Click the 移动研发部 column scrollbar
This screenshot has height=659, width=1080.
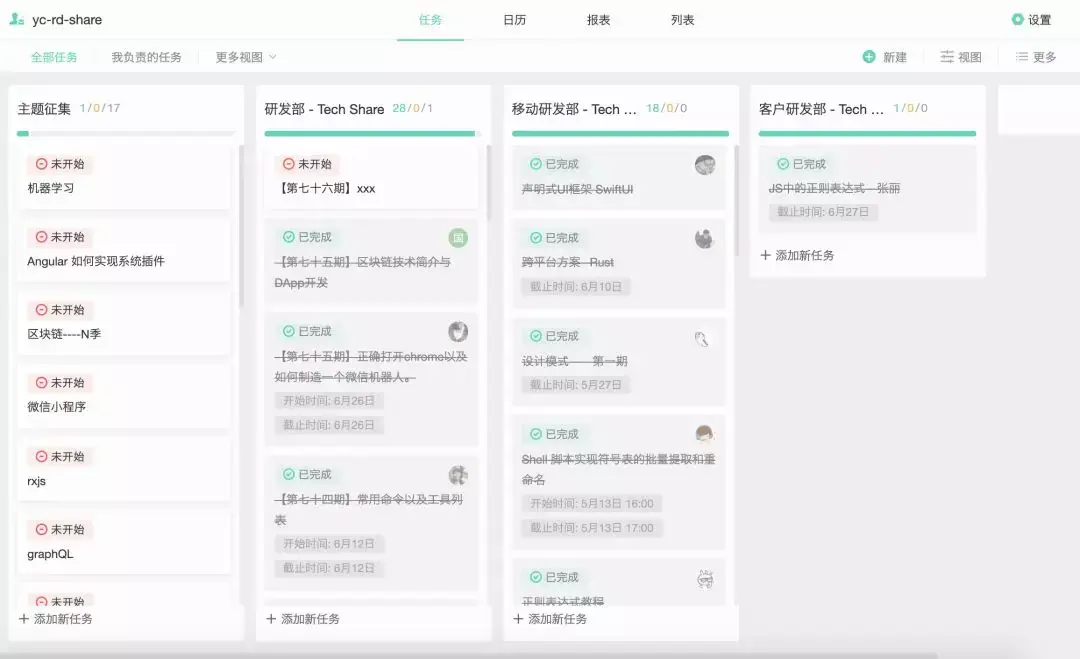pyautogui.click(x=736, y=200)
